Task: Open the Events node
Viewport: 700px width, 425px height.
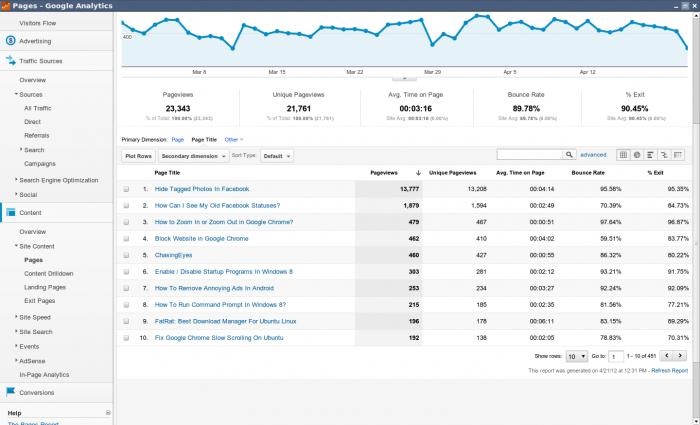Action: point(29,346)
